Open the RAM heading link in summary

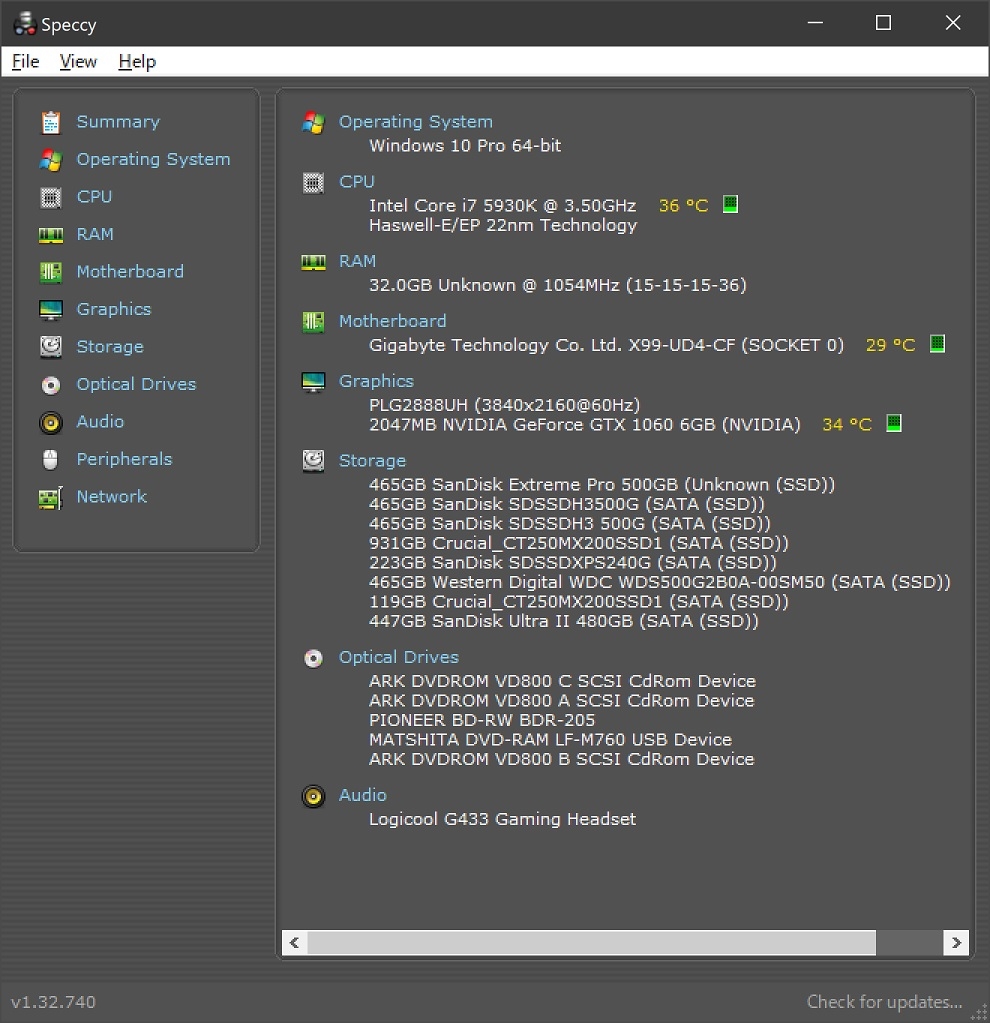click(x=358, y=261)
